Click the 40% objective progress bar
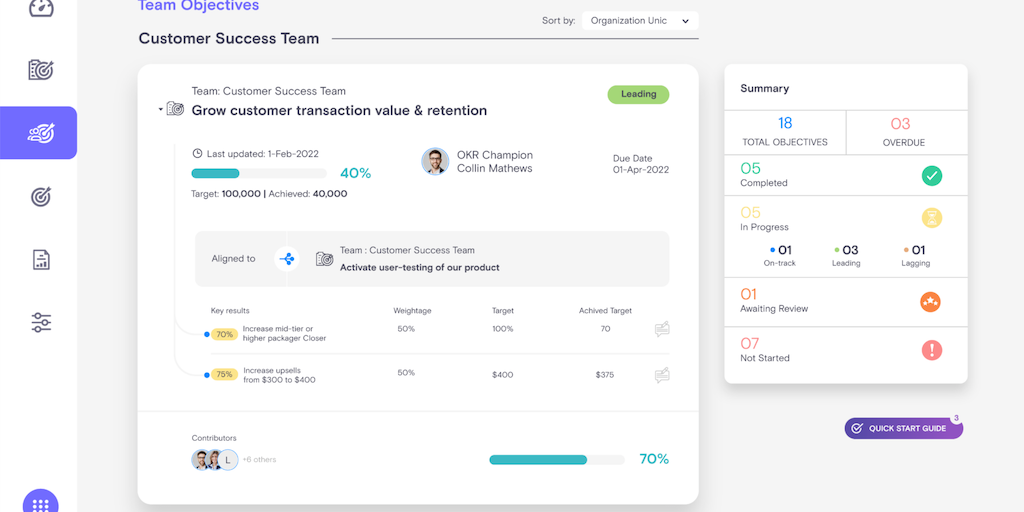Screen dimensions: 1024x512 point(258,173)
